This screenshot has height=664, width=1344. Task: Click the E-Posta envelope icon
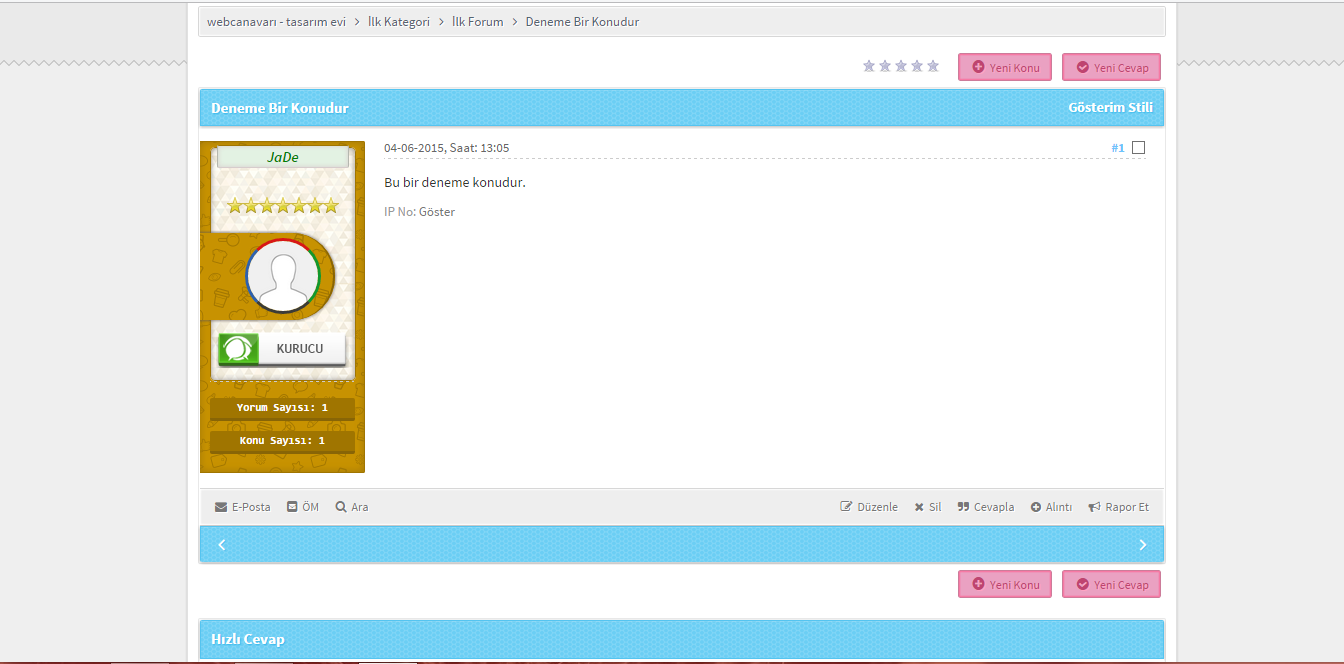click(221, 507)
